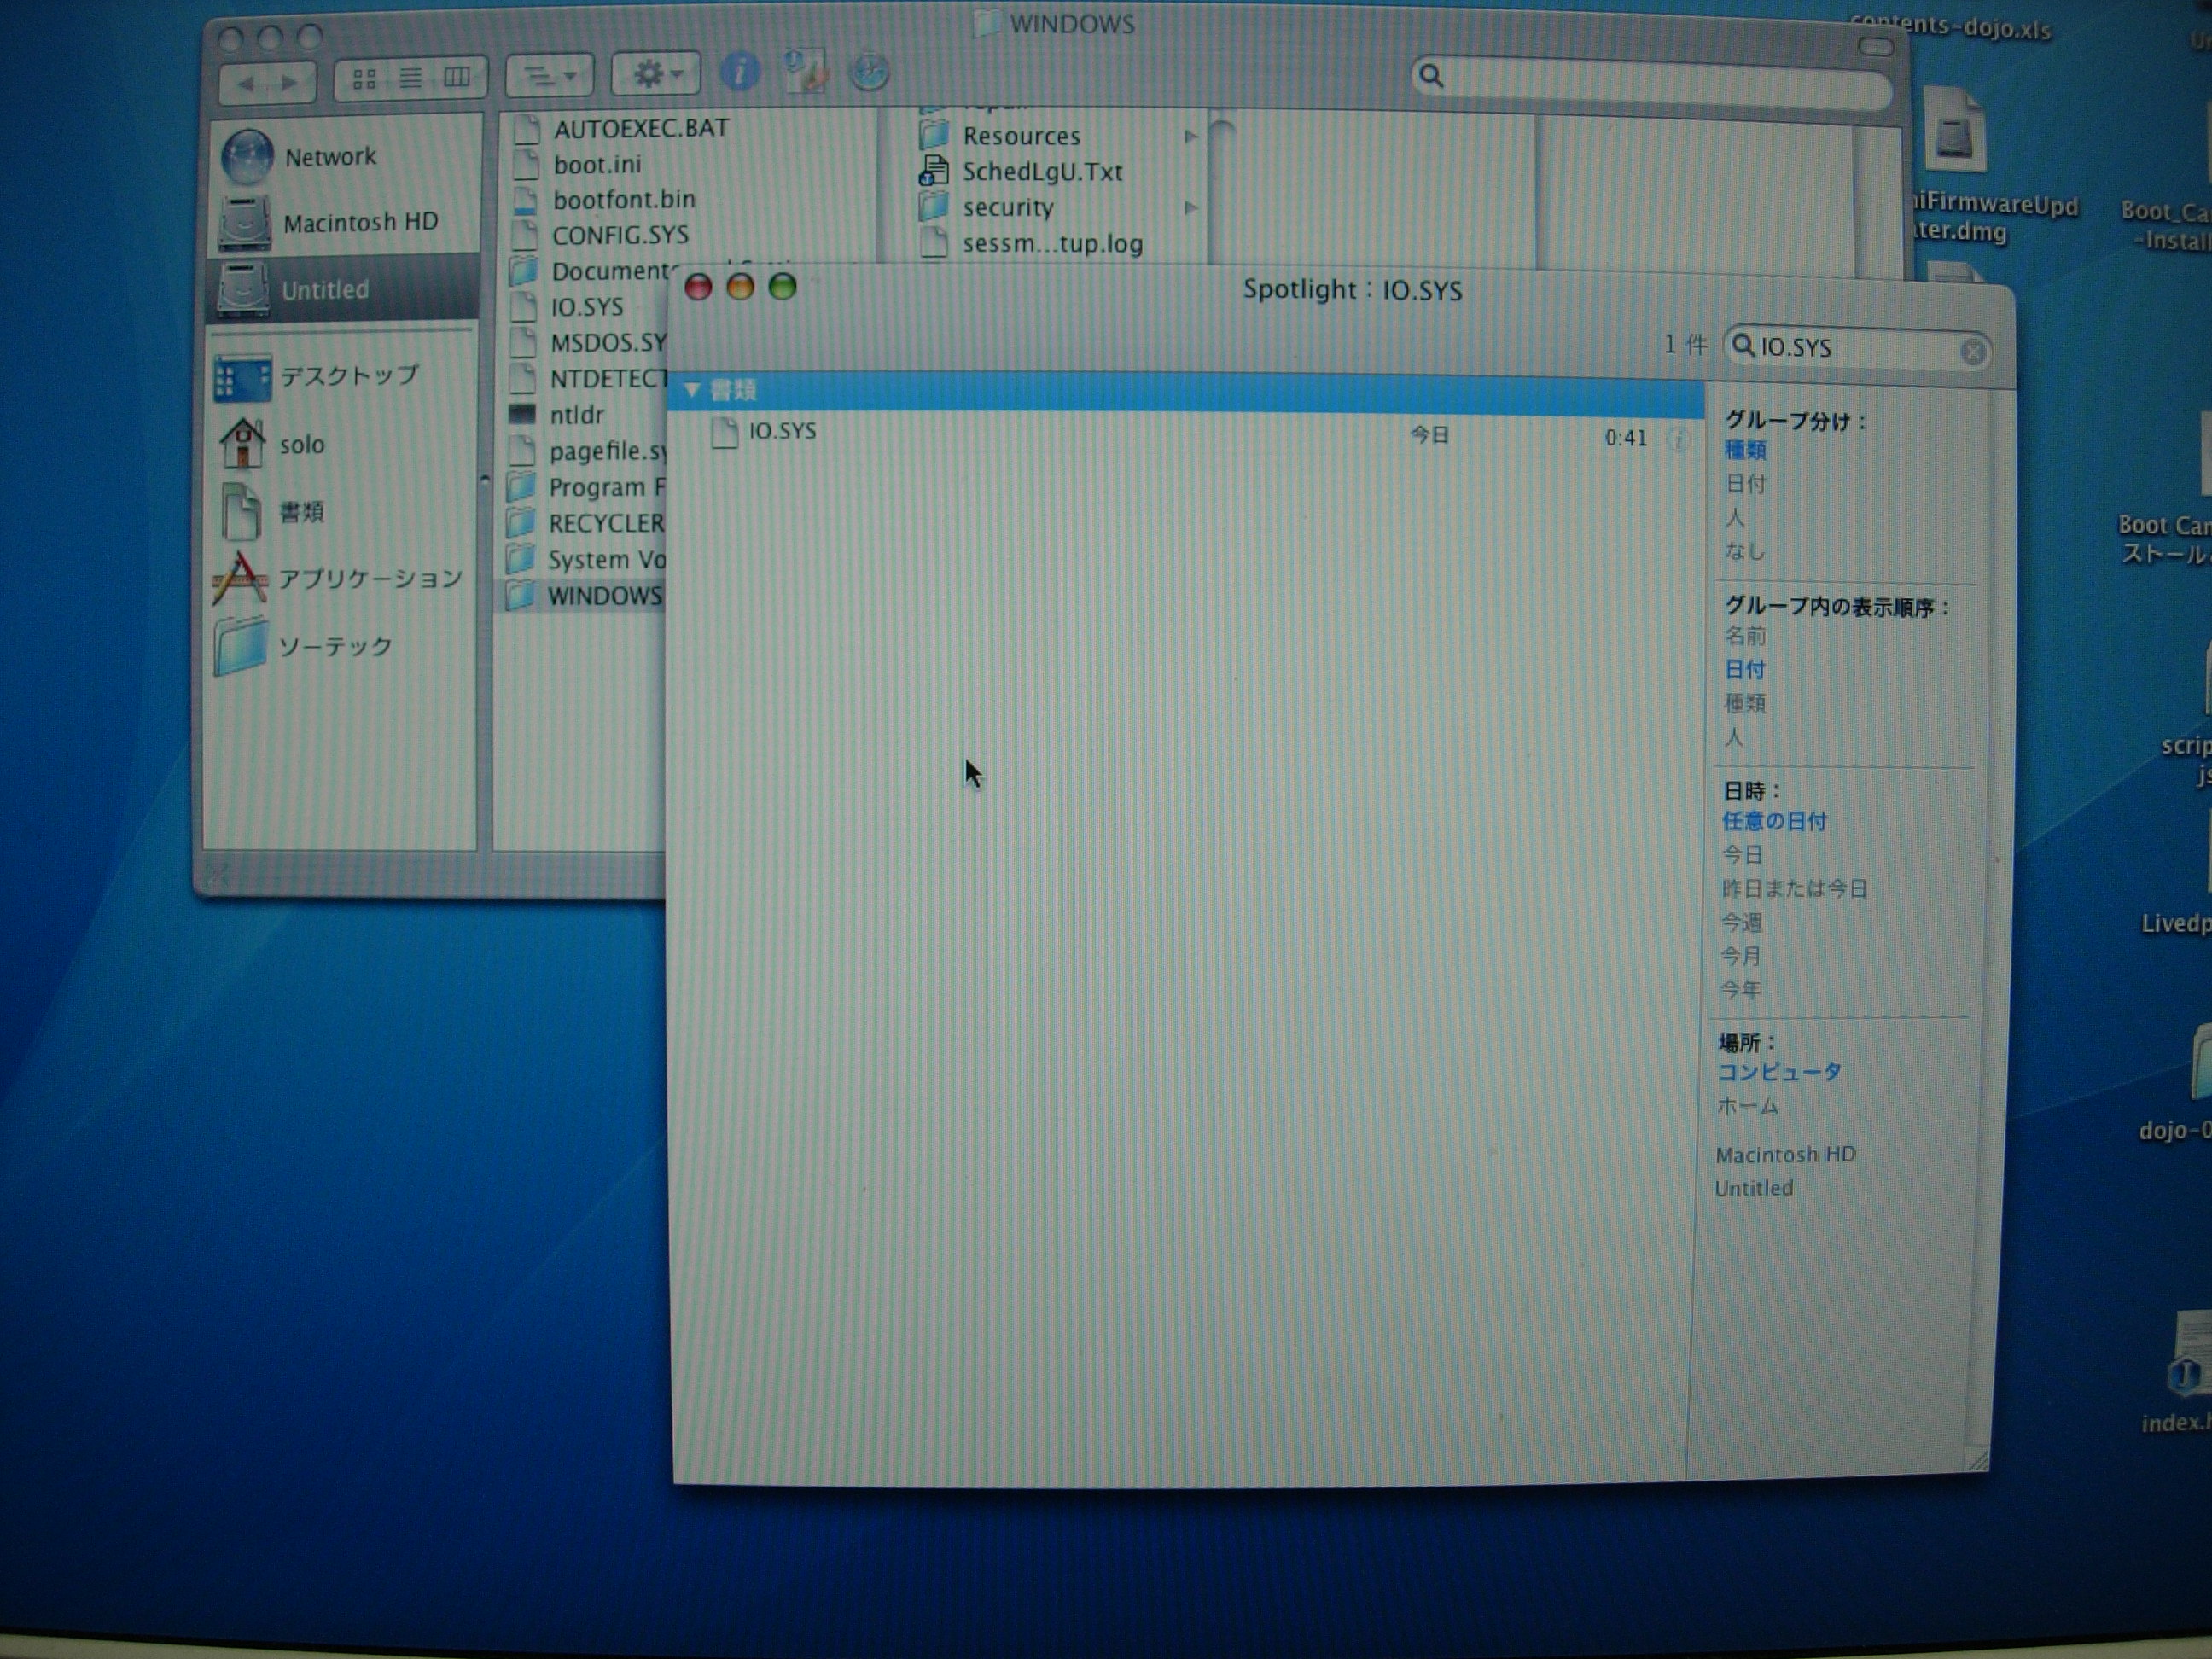Select SchedLgU.Txt file in Finder
2212x1659 pixels.
coord(1042,172)
